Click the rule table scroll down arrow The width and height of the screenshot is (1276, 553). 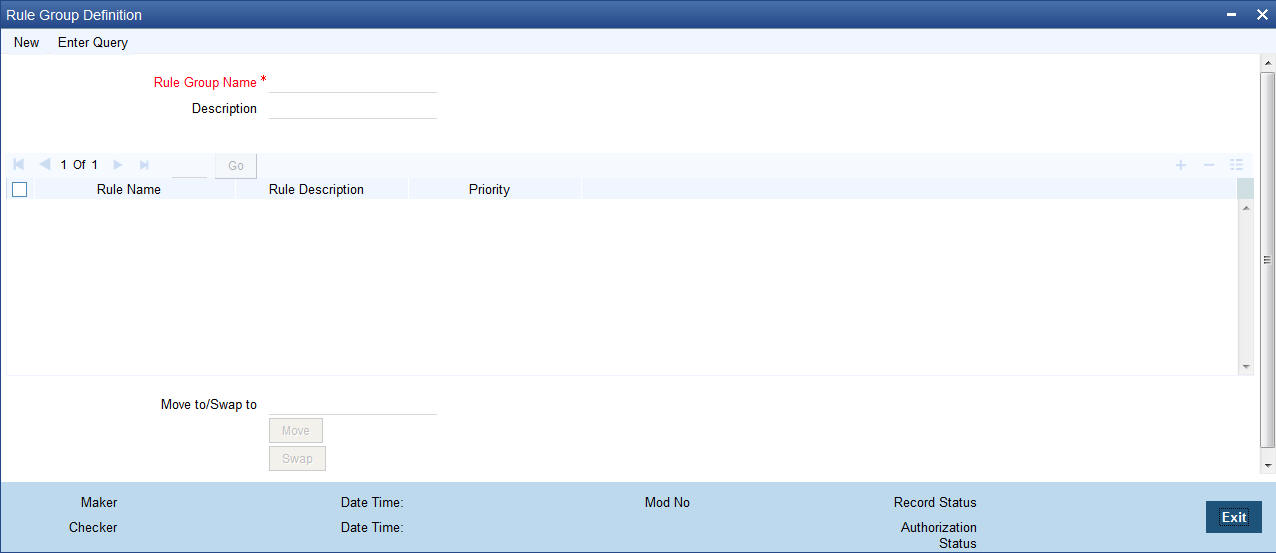1246,367
